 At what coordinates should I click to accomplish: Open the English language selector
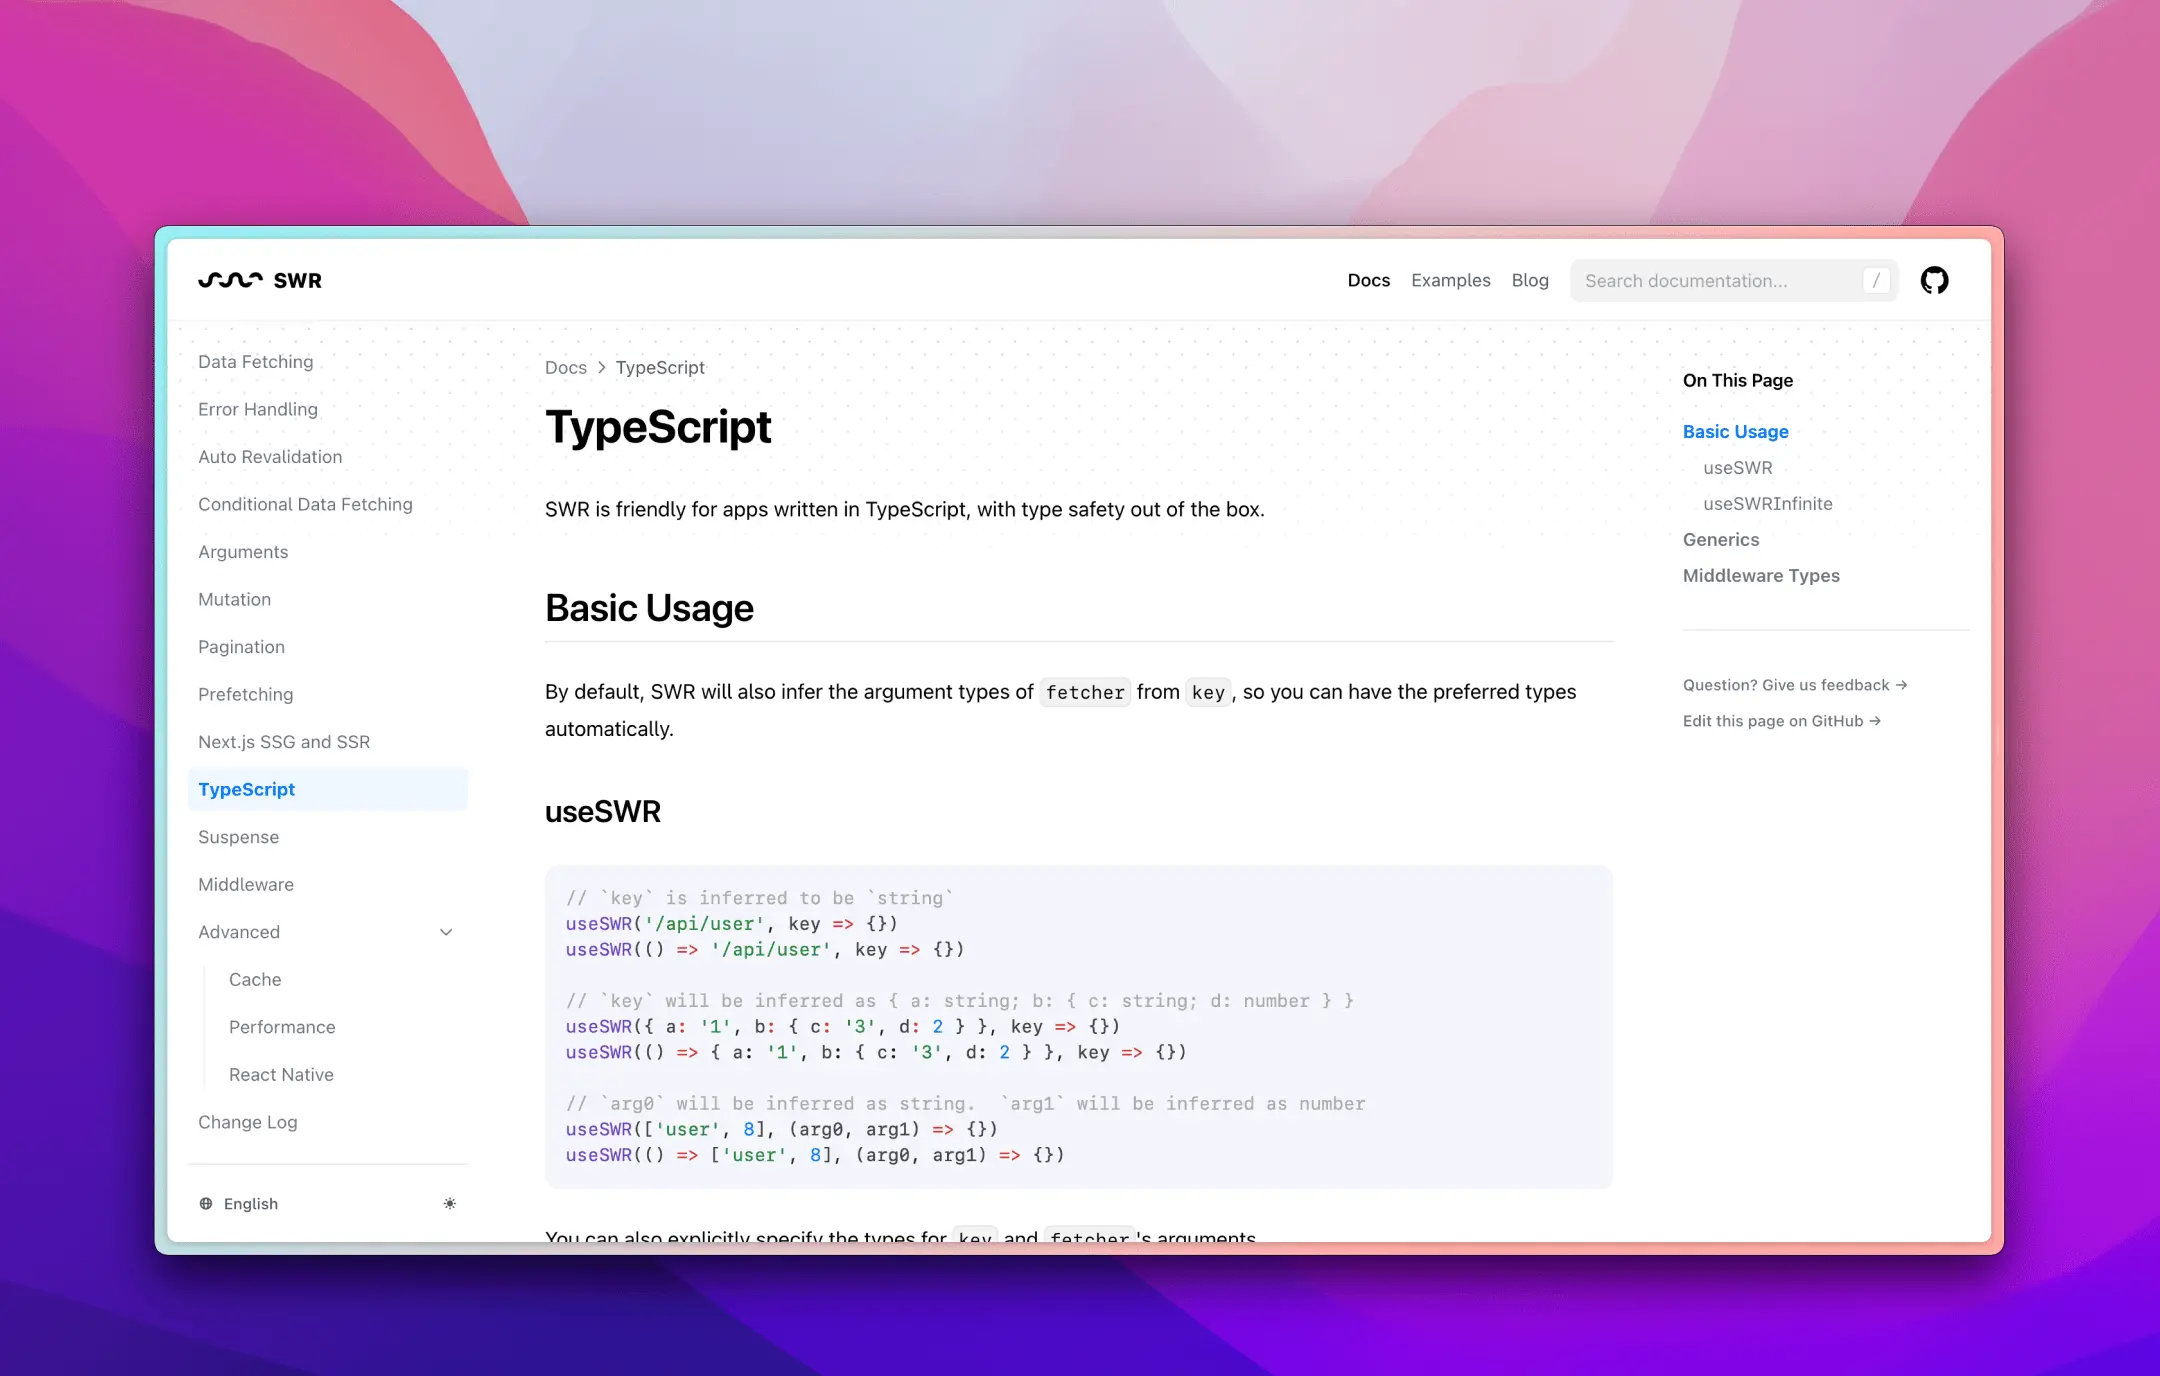coord(250,1203)
